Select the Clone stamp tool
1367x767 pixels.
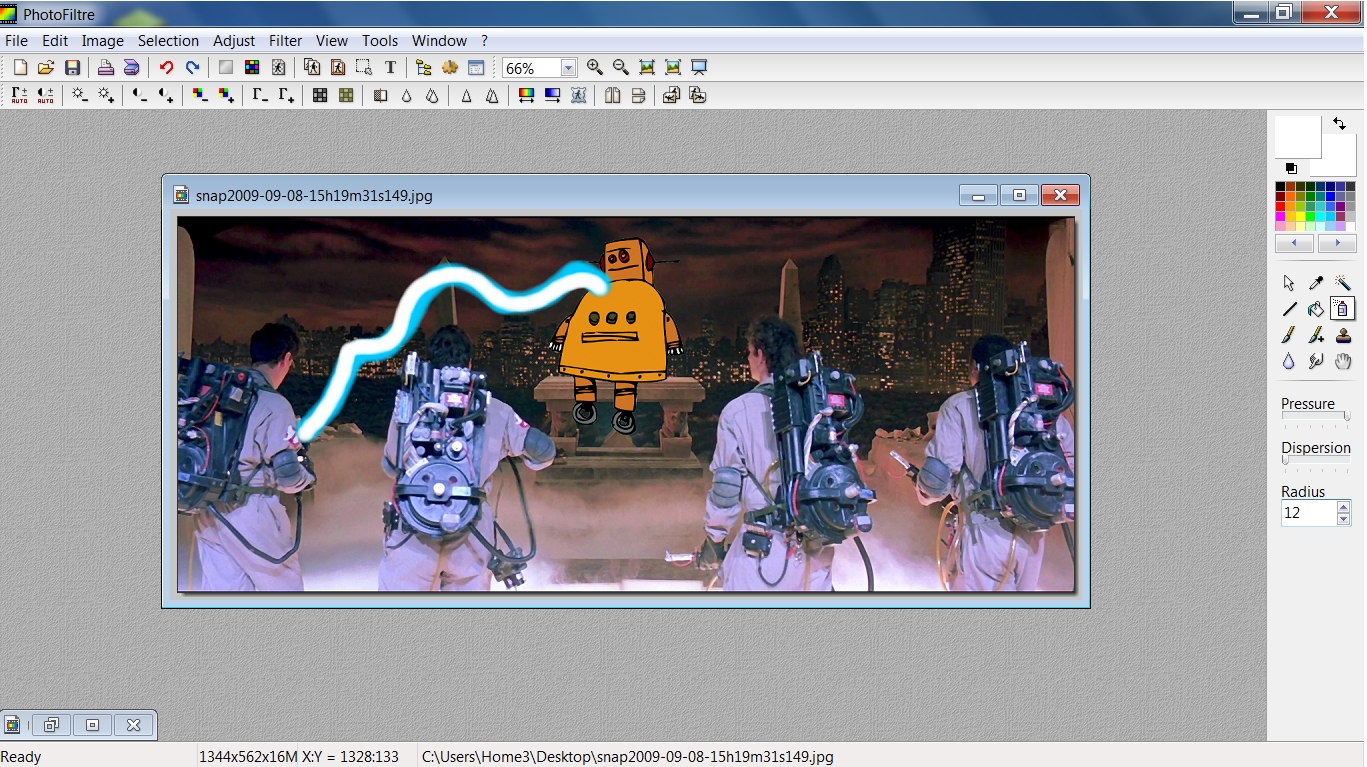click(1343, 335)
